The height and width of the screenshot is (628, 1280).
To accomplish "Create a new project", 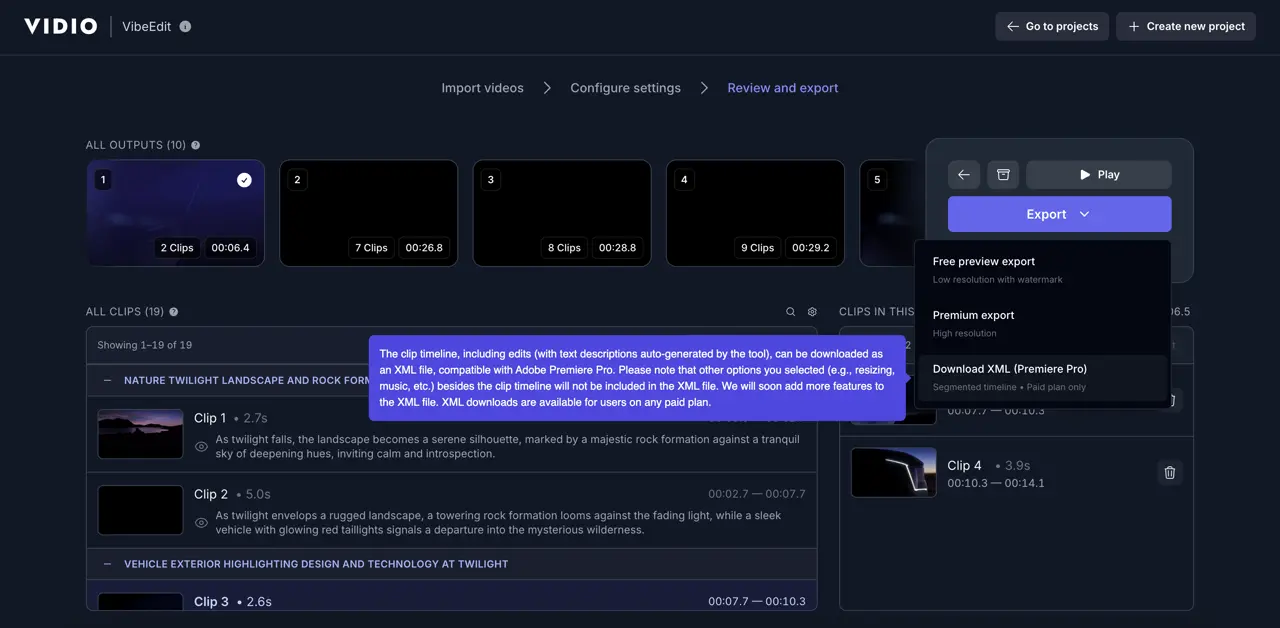I will pyautogui.click(x=1187, y=26).
